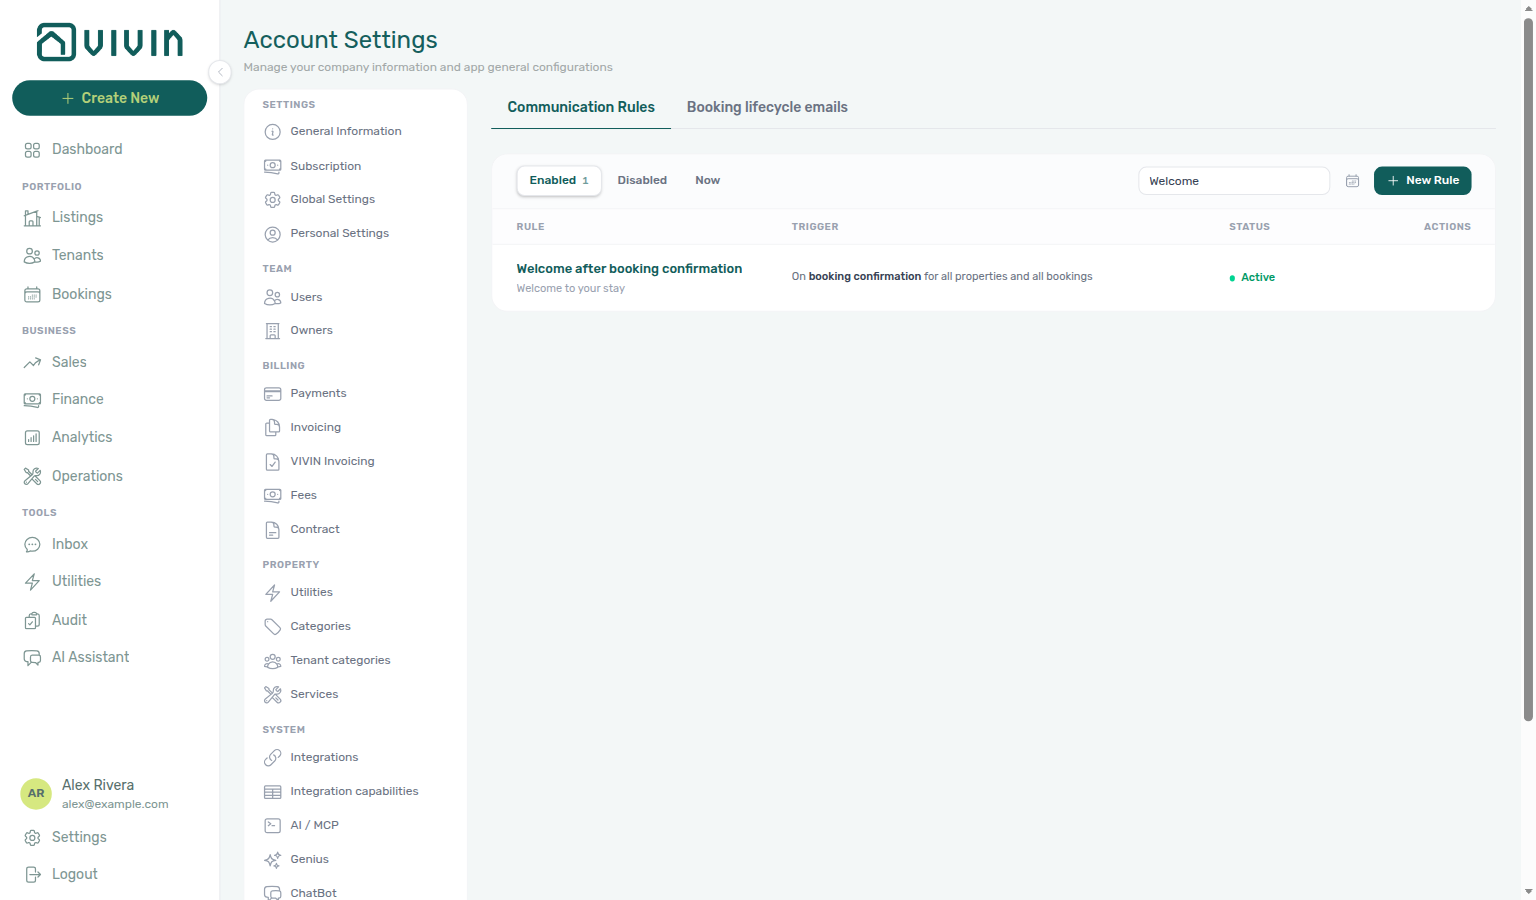Open ChatBot settings
1536x900 pixels.
[313, 892]
